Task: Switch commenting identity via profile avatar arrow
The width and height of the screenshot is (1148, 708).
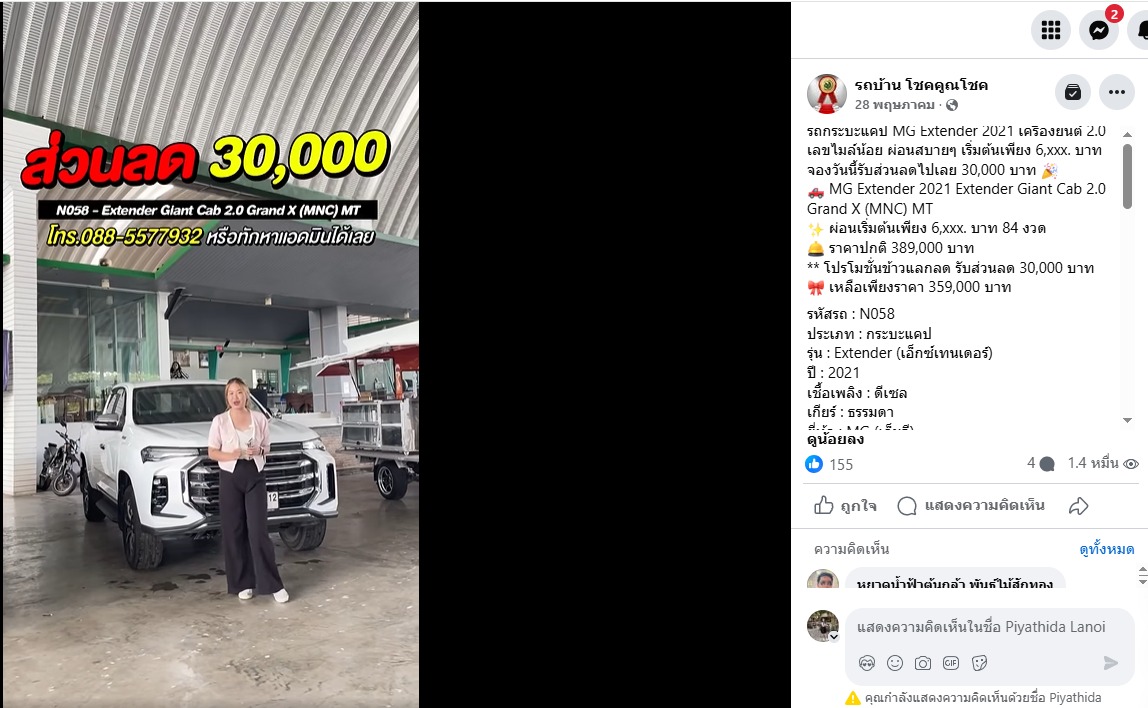Action: [x=833, y=636]
